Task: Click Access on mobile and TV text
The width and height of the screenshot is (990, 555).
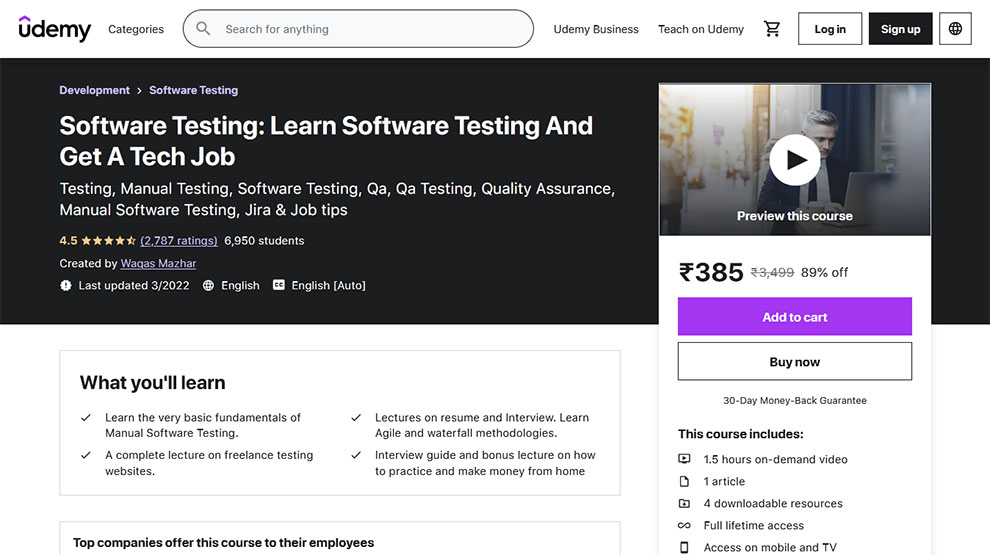Action: (x=770, y=547)
